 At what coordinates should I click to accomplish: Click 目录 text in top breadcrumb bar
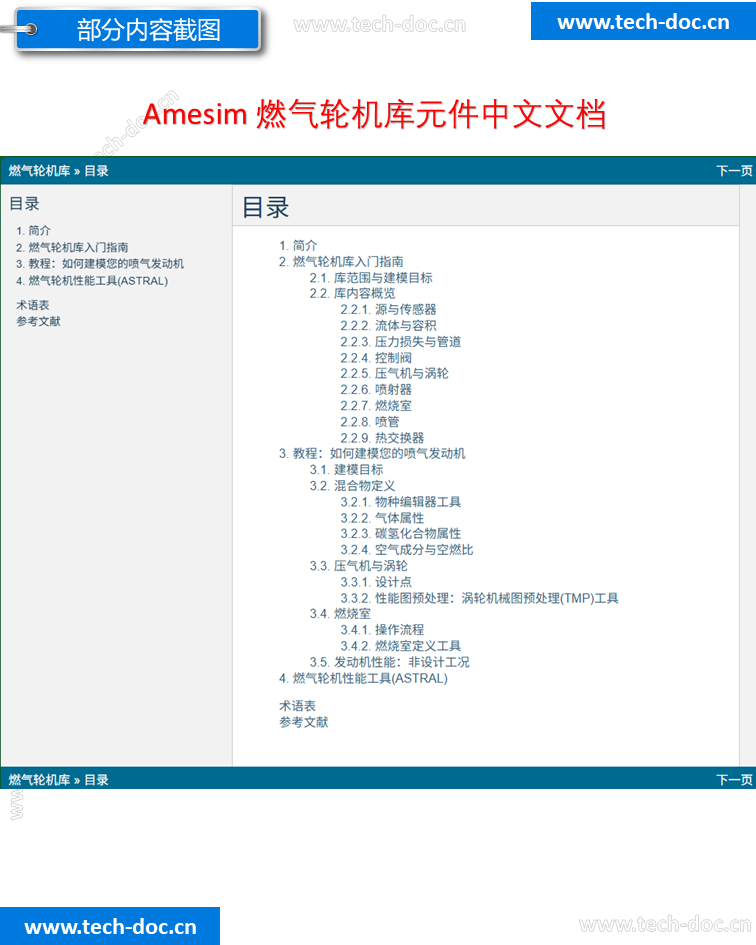pyautogui.click(x=96, y=171)
